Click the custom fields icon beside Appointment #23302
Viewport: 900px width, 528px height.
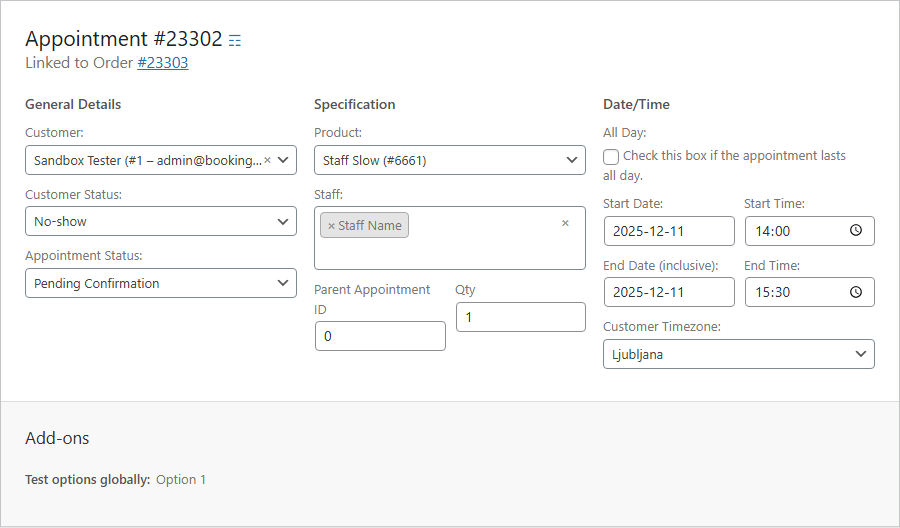click(235, 41)
